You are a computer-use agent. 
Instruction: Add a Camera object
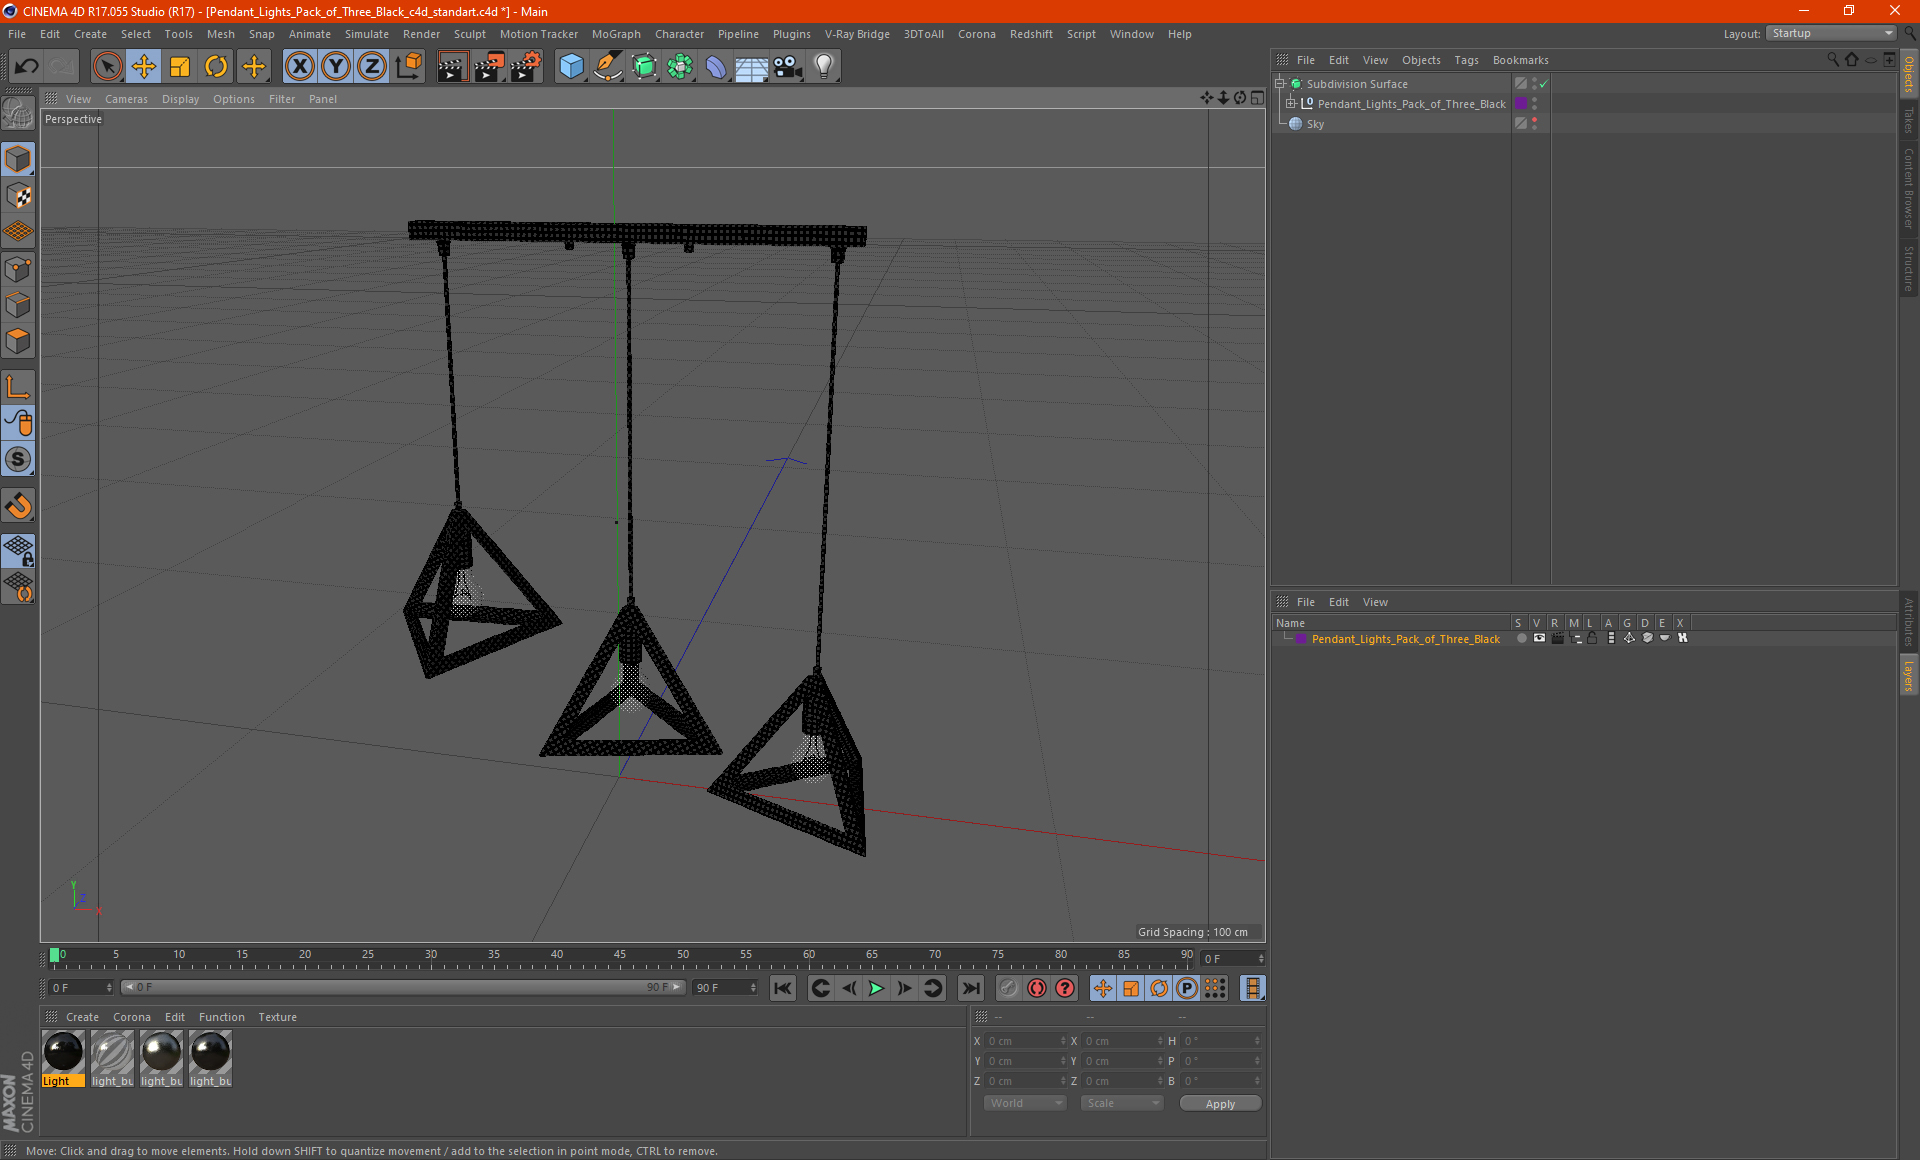788,67
